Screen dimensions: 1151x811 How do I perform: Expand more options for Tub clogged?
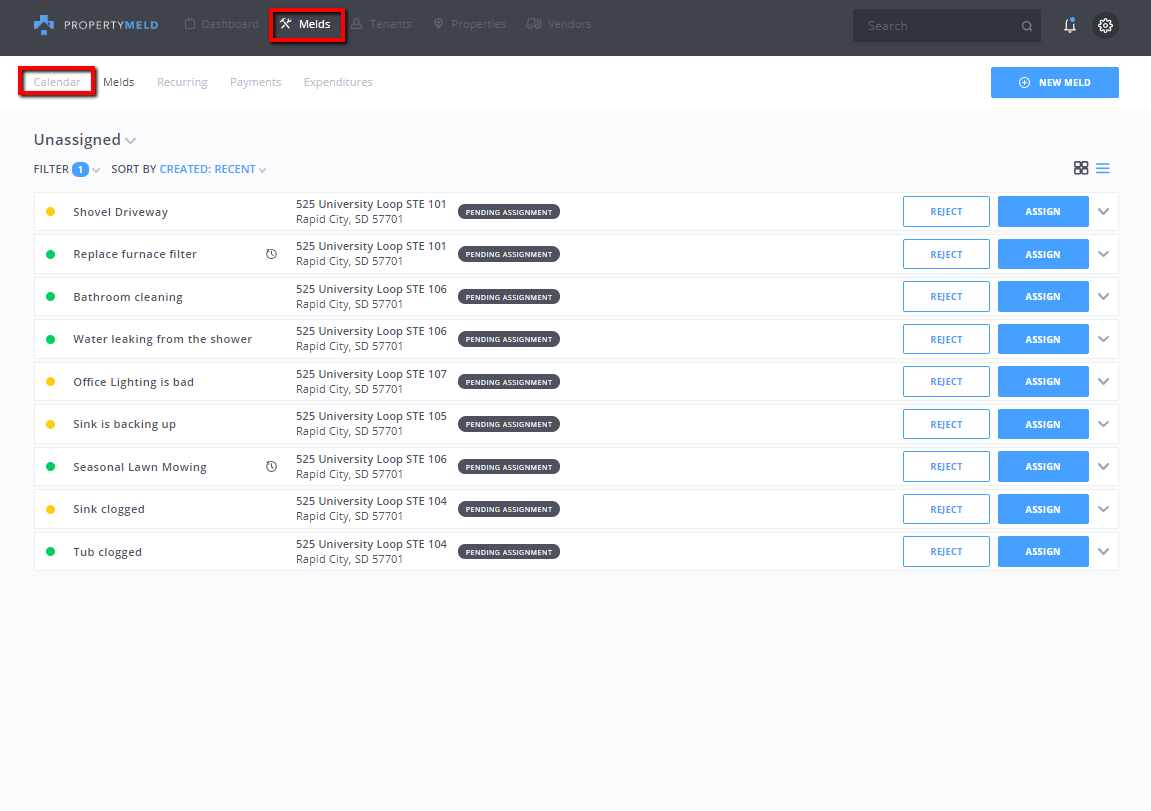click(x=1104, y=551)
